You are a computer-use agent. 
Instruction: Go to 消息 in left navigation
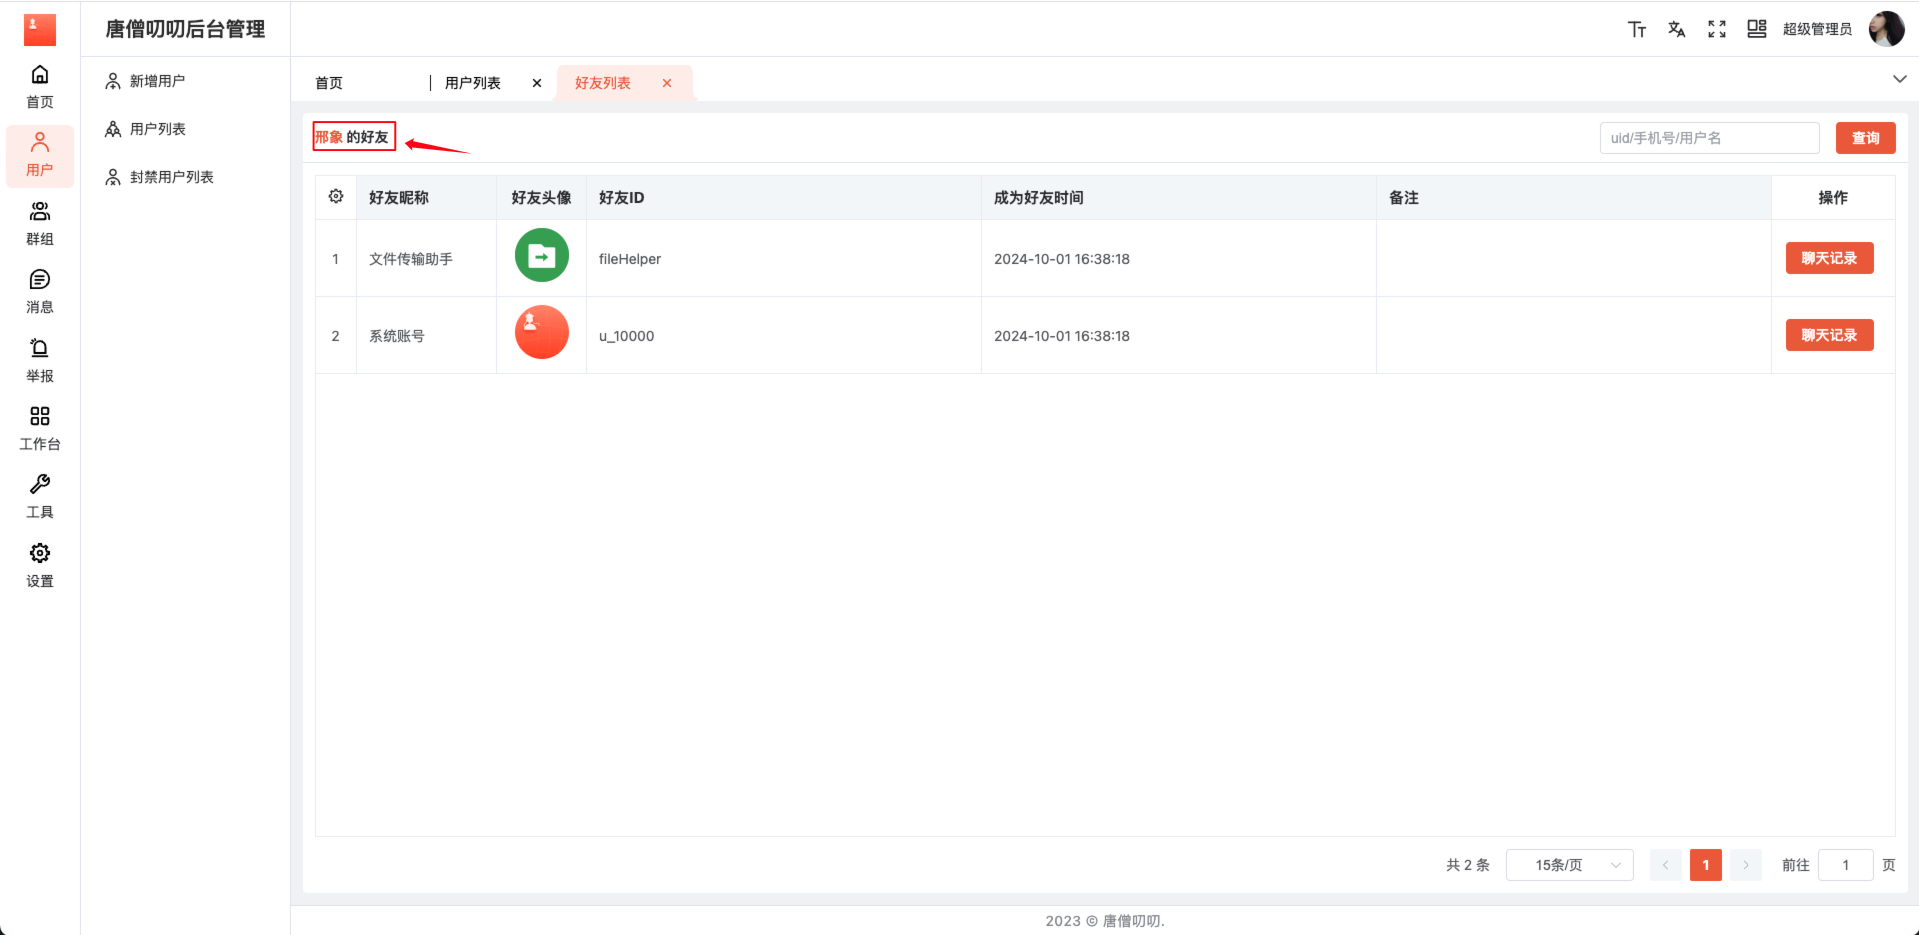[x=40, y=291]
